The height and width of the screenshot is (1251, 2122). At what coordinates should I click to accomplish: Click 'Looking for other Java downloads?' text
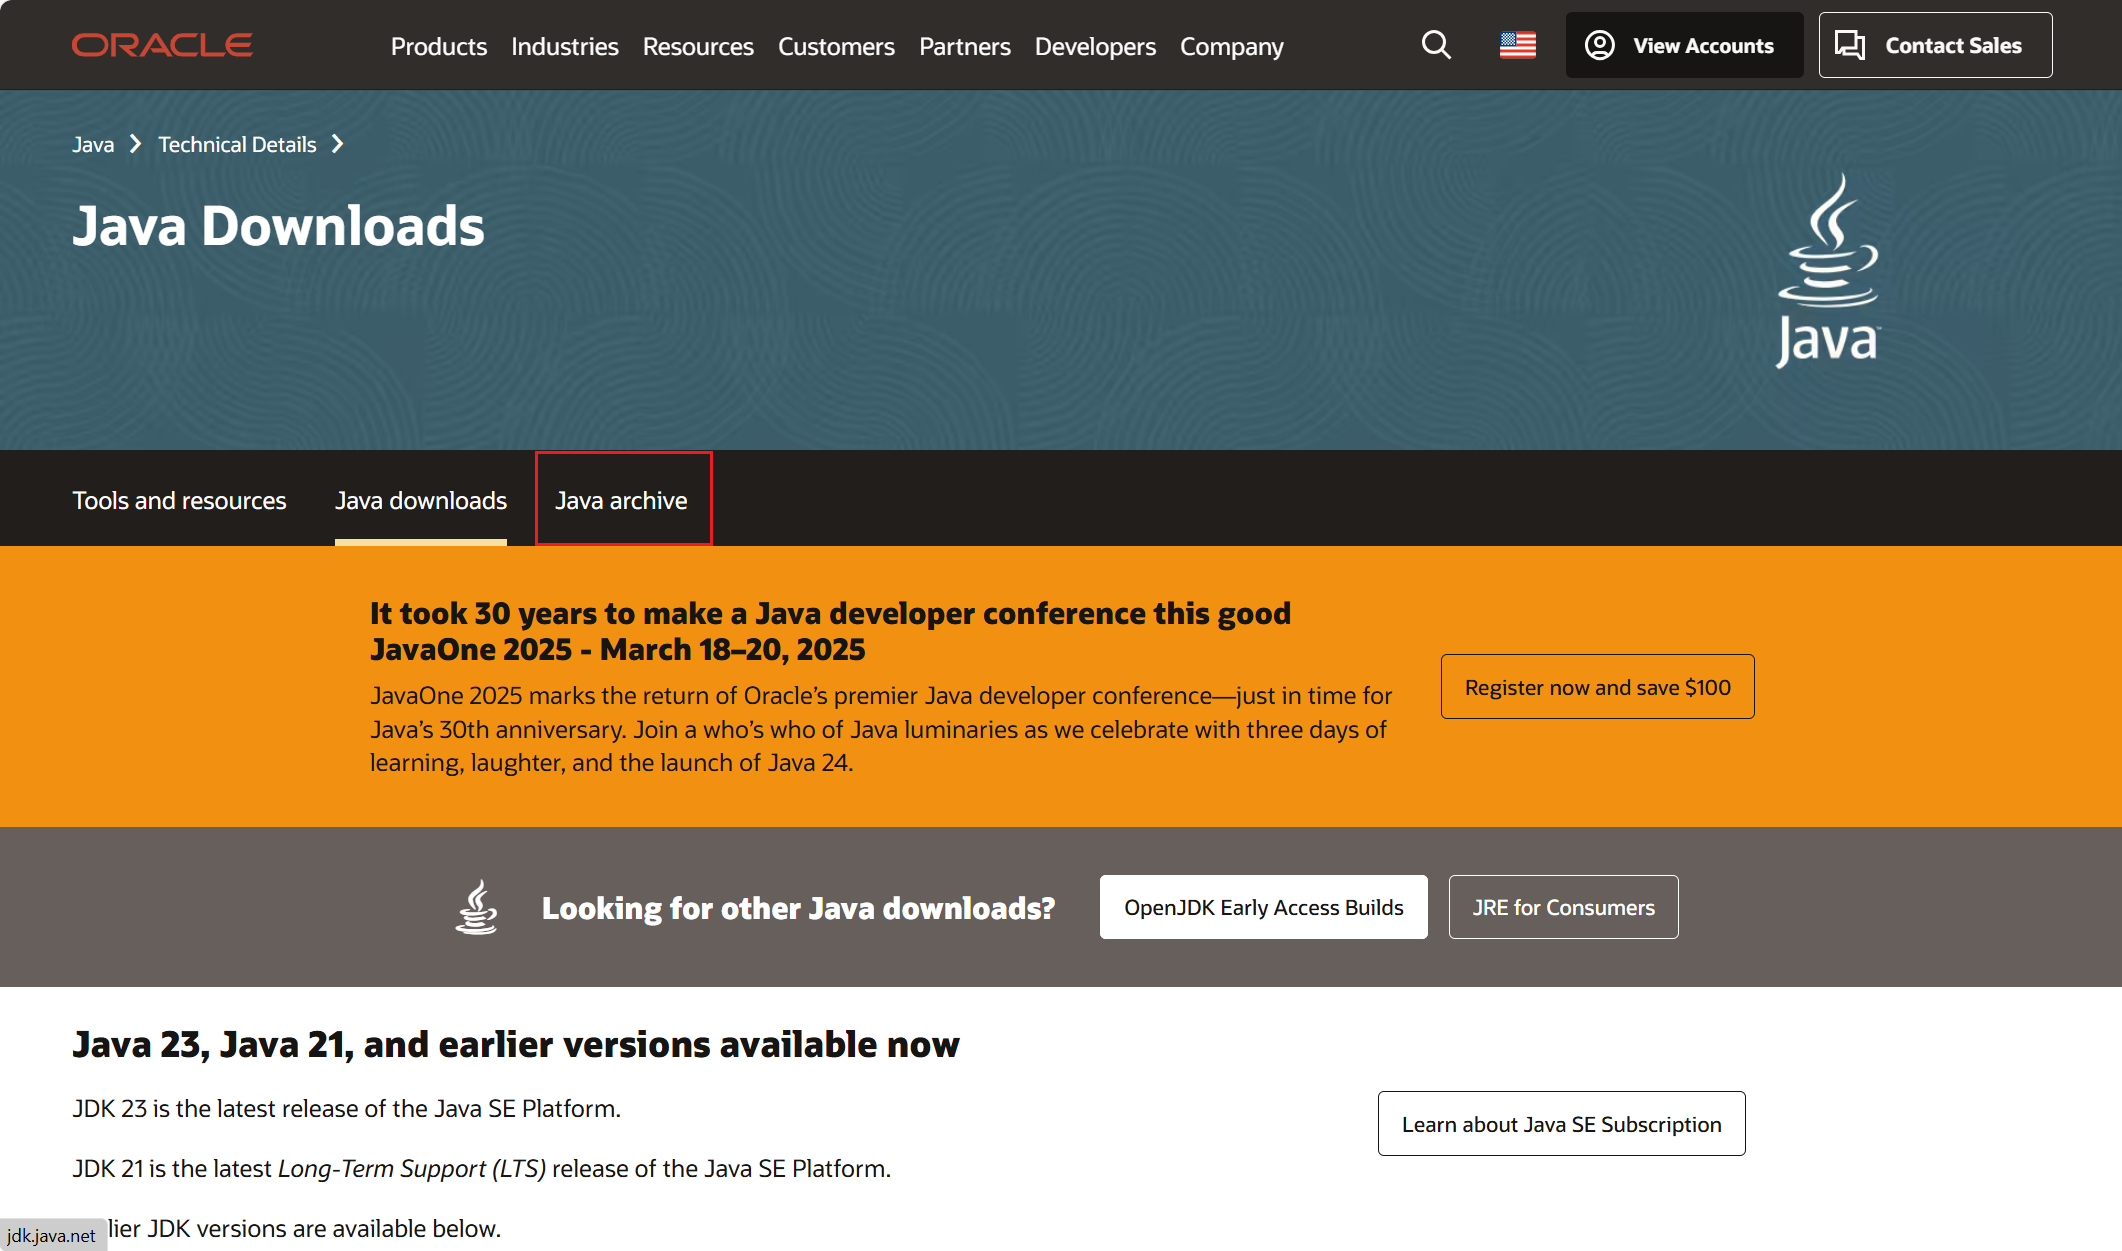[798, 908]
